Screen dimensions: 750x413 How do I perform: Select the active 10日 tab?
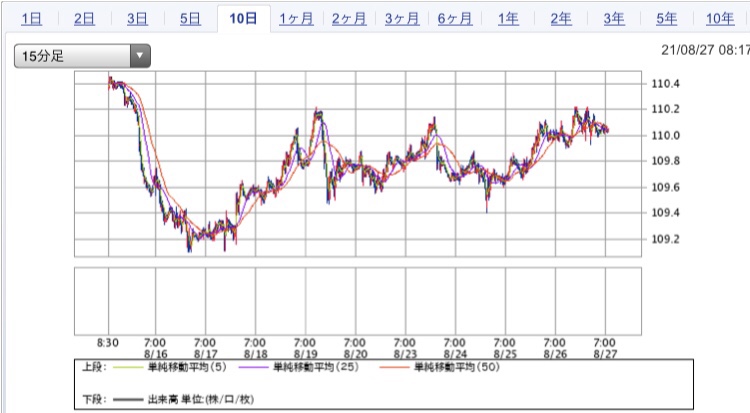click(243, 19)
